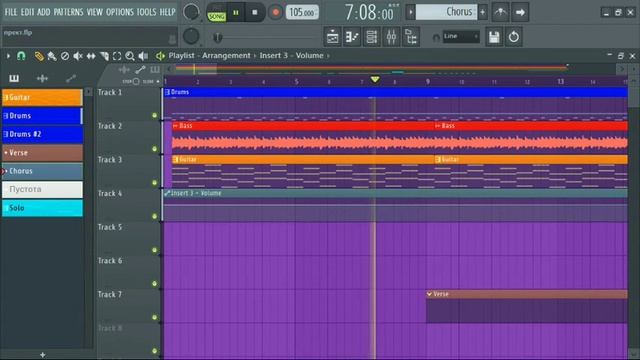Select the Slice tool
640x360 pixels.
[x=104, y=56]
